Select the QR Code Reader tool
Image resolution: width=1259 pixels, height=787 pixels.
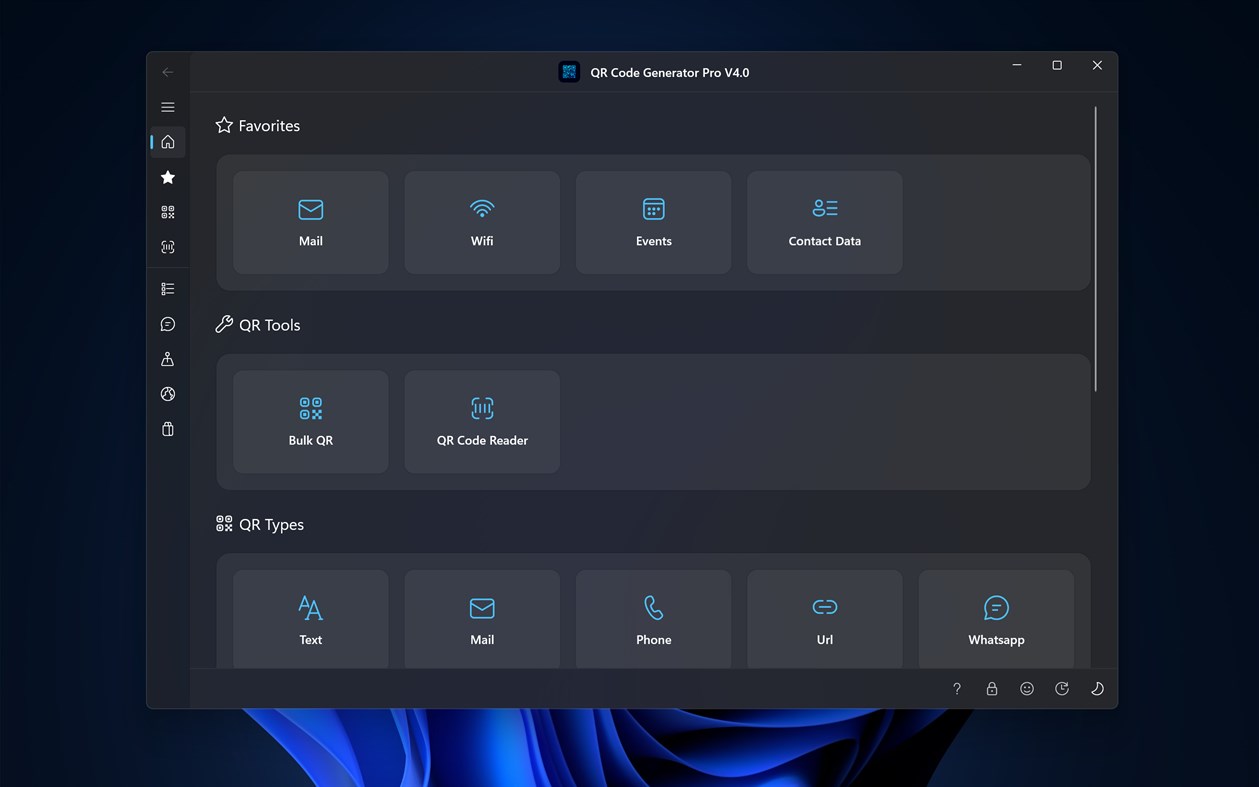point(481,421)
